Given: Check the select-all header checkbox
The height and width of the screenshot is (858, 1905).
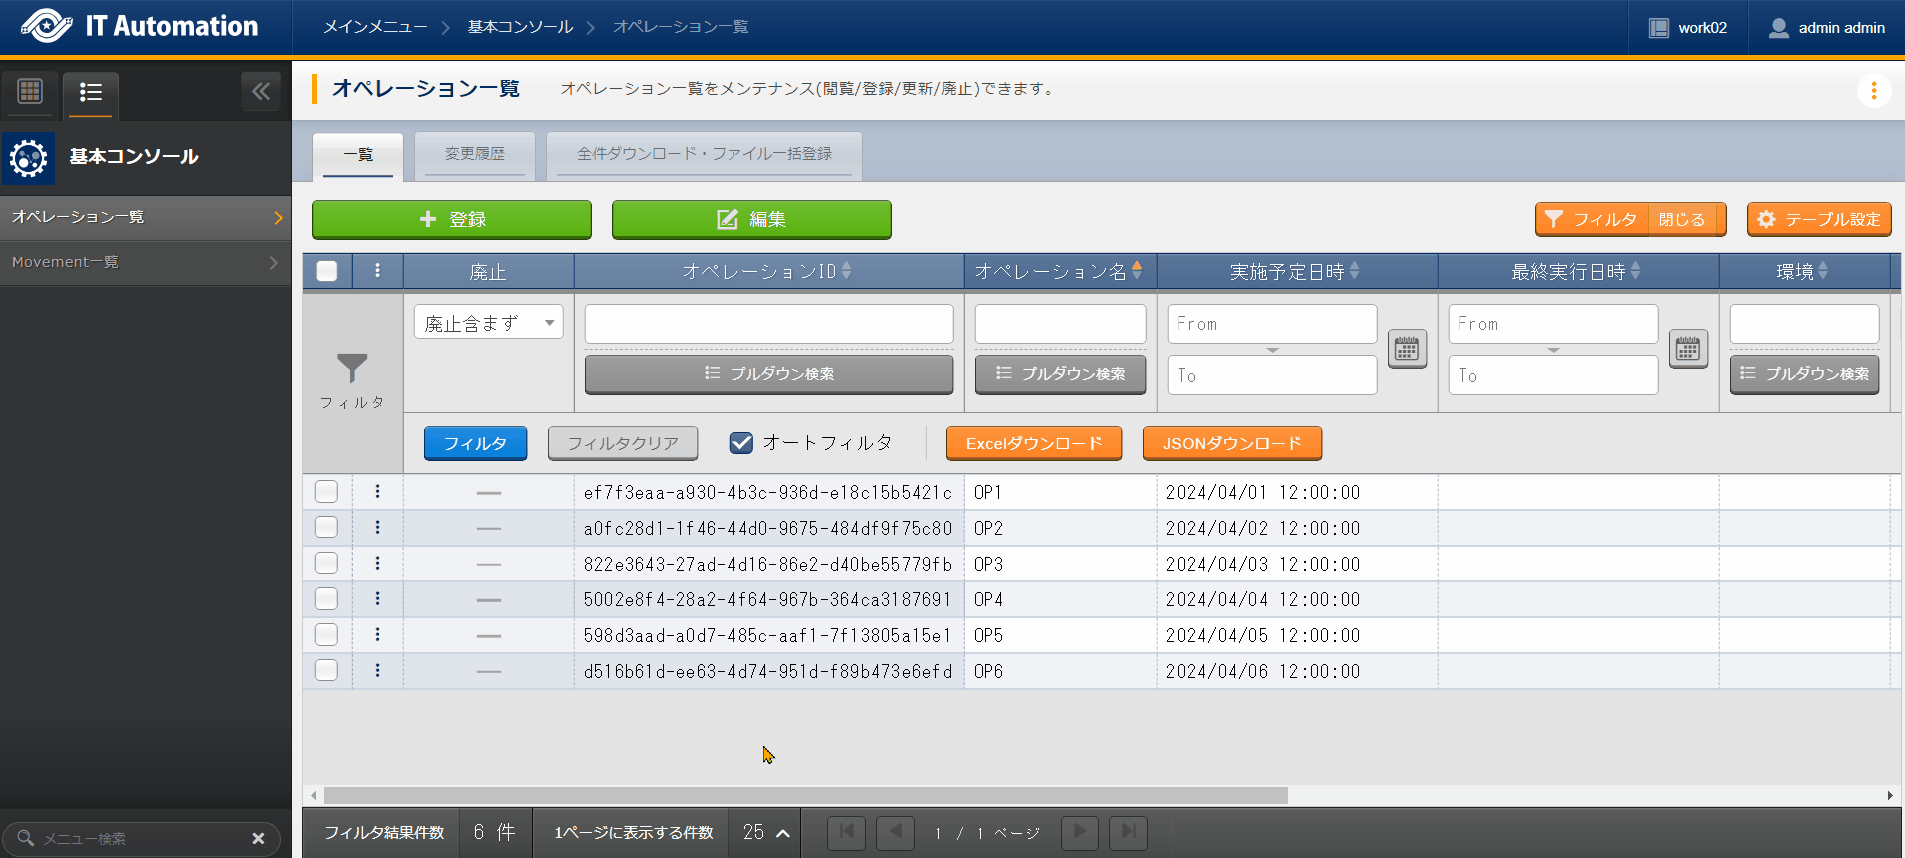Looking at the screenshot, I should coord(327,271).
